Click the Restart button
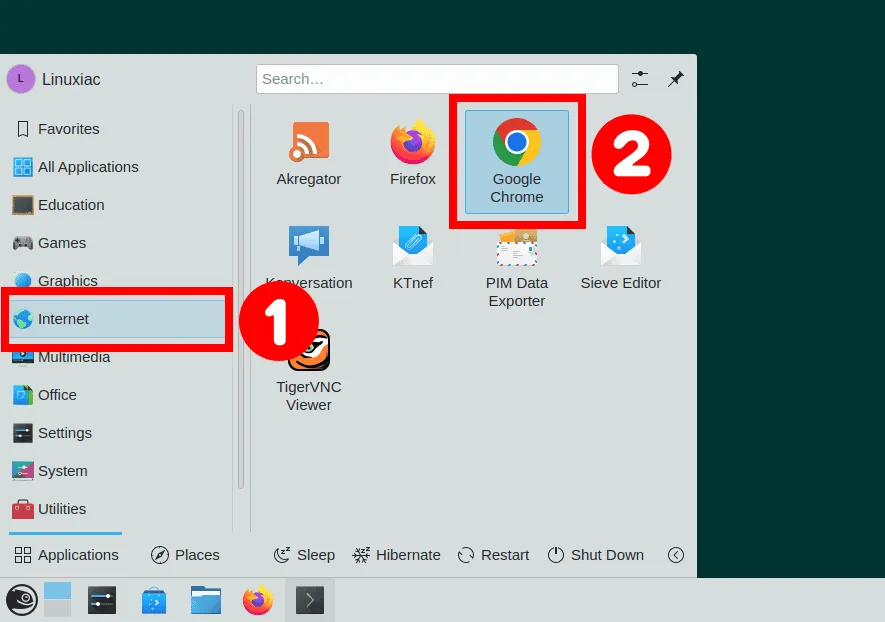The image size is (885, 622). 493,555
